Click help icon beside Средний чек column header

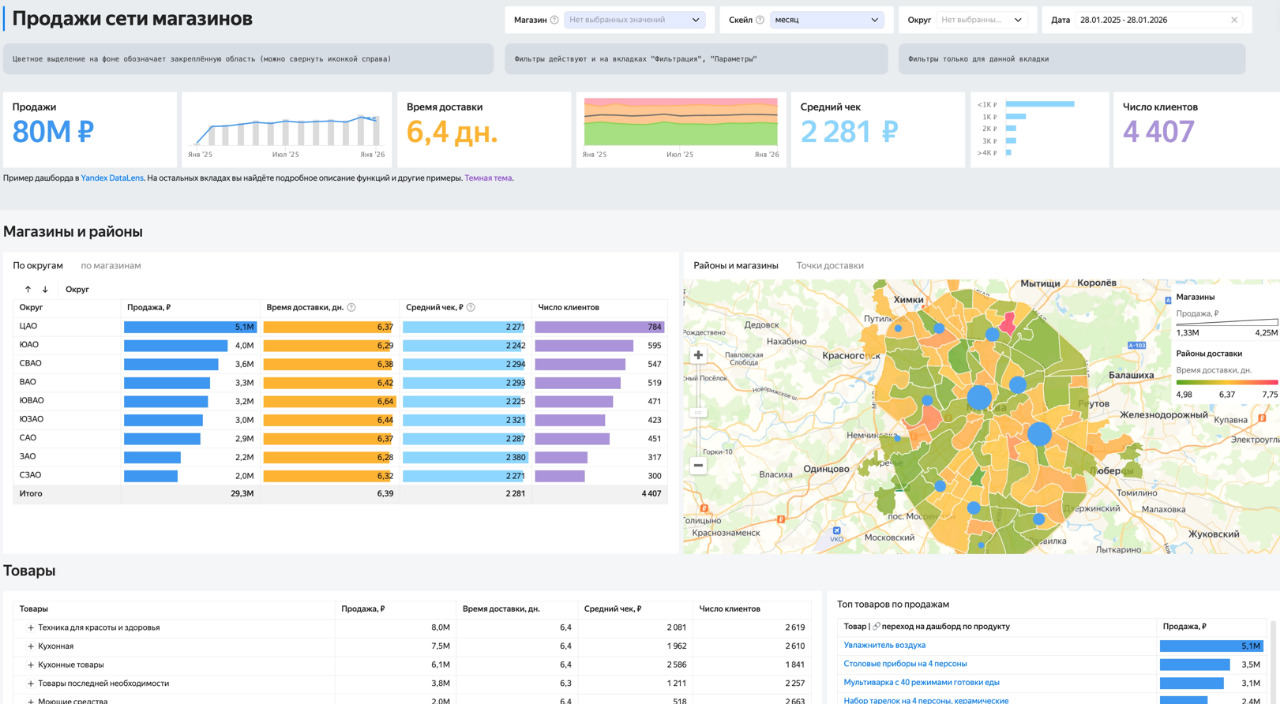point(471,308)
